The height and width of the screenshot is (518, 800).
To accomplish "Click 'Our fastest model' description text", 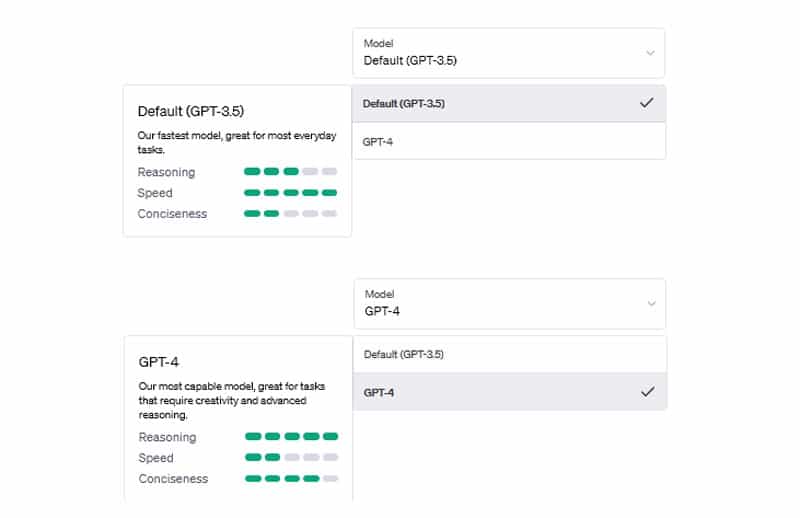I will point(237,142).
